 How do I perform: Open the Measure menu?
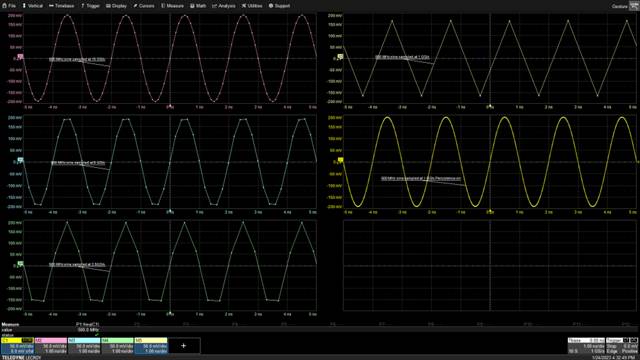tap(172, 6)
